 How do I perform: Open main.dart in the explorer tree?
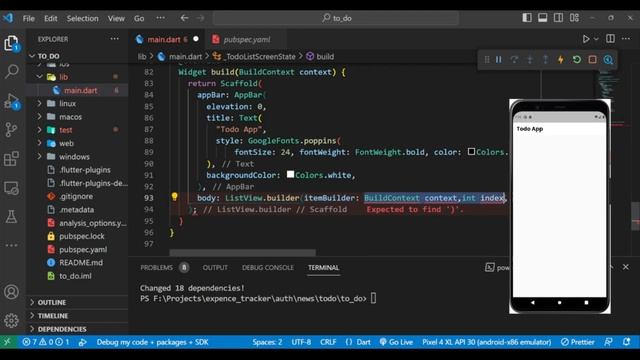point(80,90)
